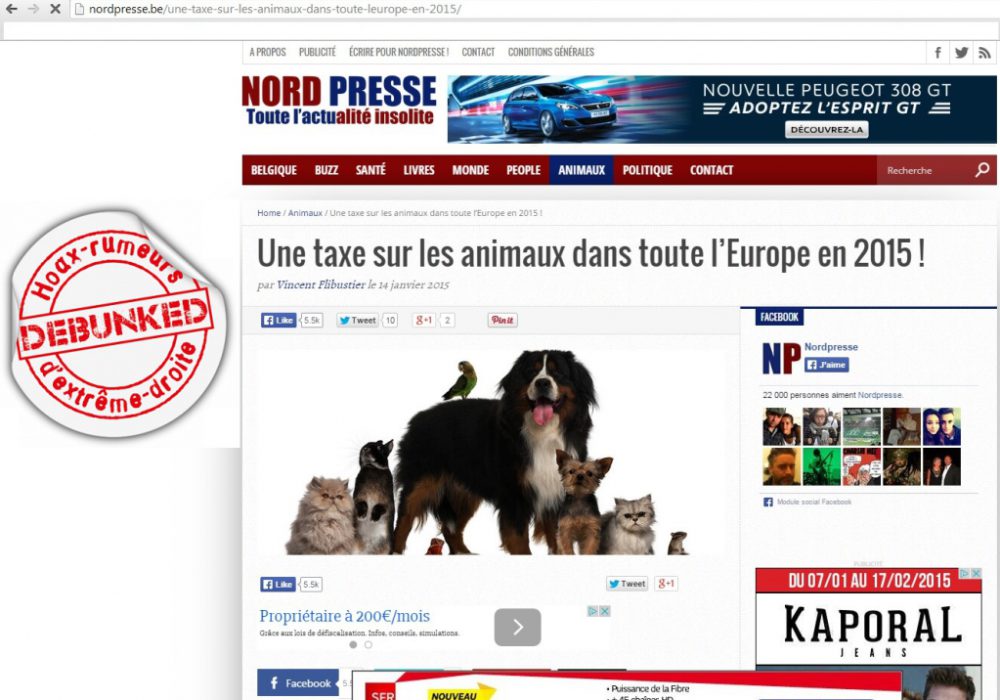The image size is (1000, 700).
Task: Stop page loading with X button
Action: pos(55,9)
